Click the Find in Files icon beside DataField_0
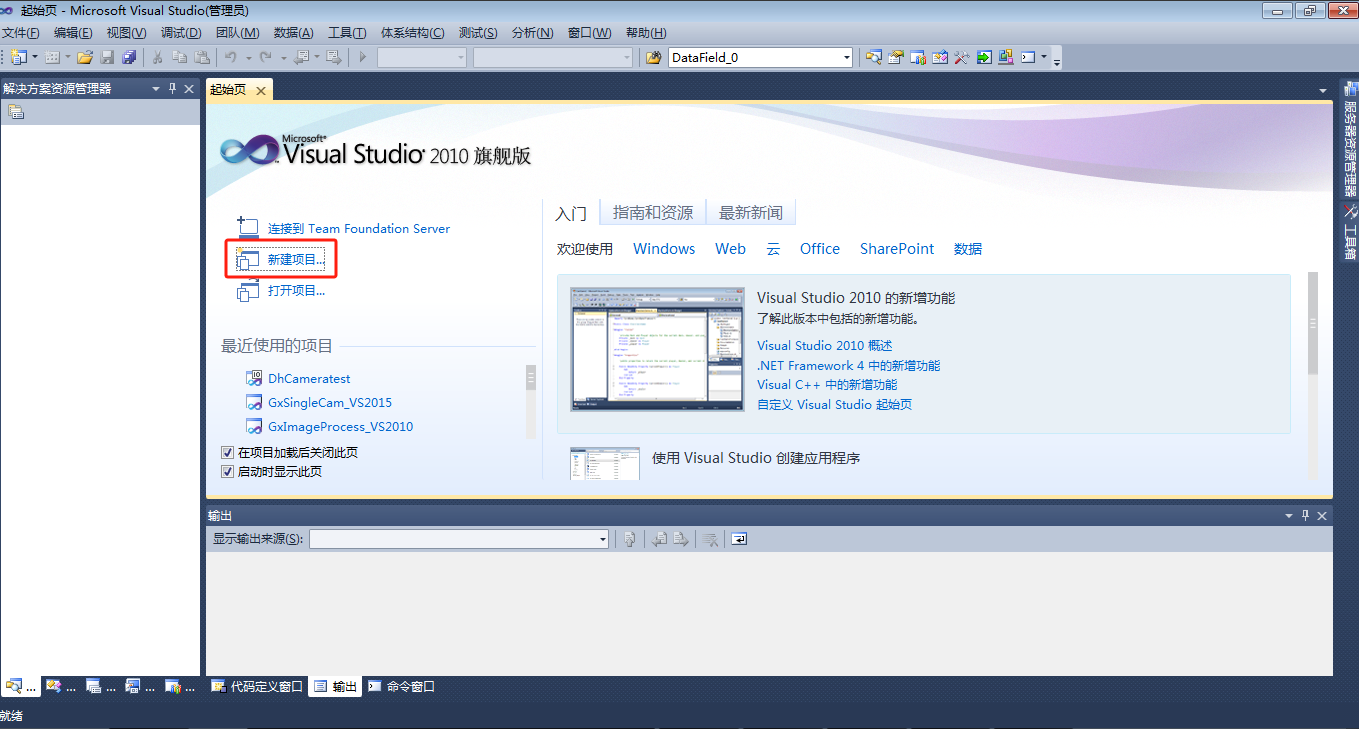Image resolution: width=1359 pixels, height=729 pixels. (654, 57)
